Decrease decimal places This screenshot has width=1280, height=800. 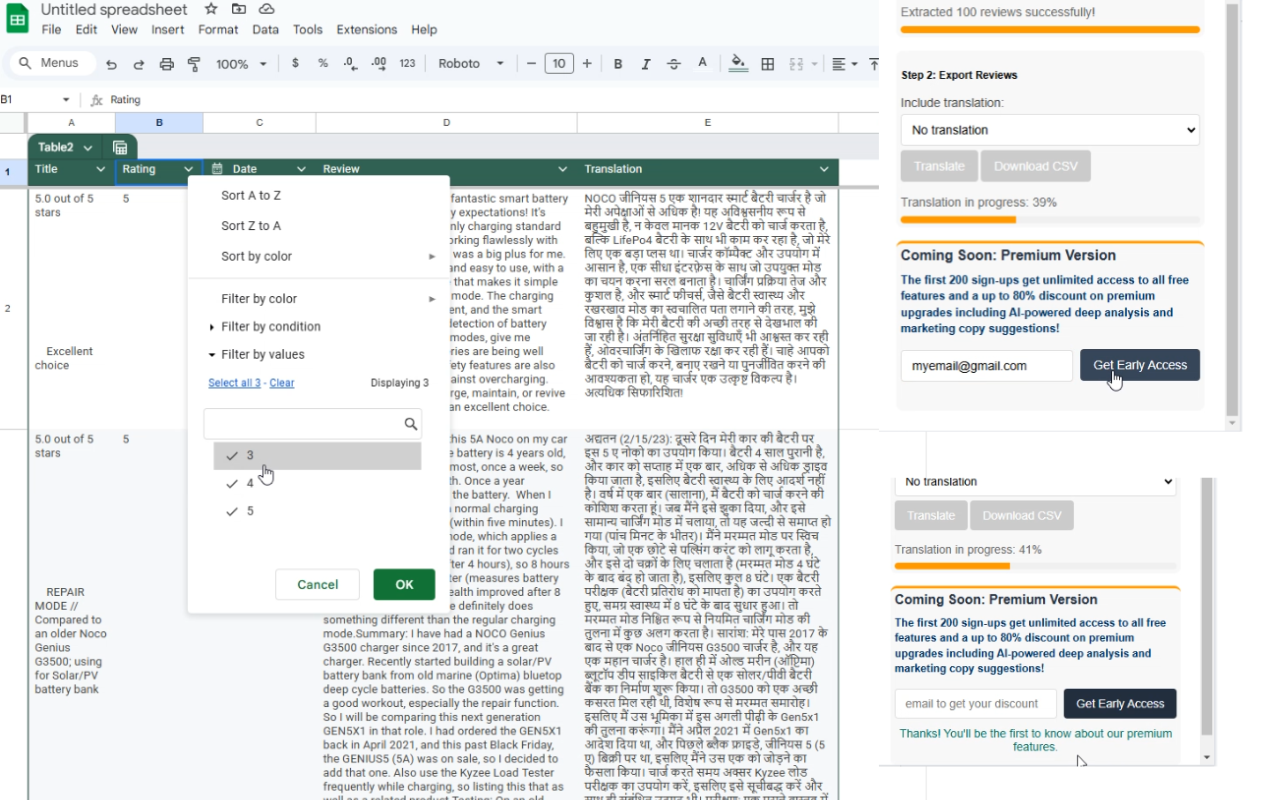coord(350,64)
